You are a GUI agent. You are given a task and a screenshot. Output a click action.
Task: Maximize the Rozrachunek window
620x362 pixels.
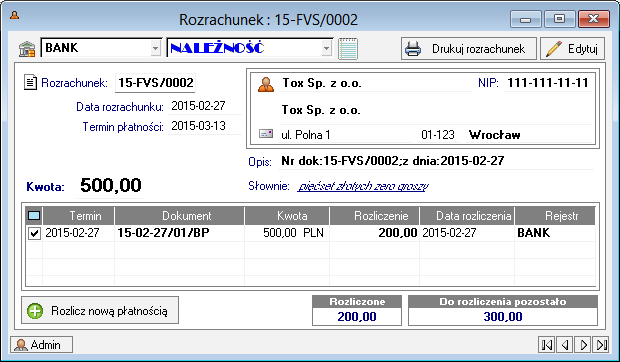pyautogui.click(x=559, y=19)
